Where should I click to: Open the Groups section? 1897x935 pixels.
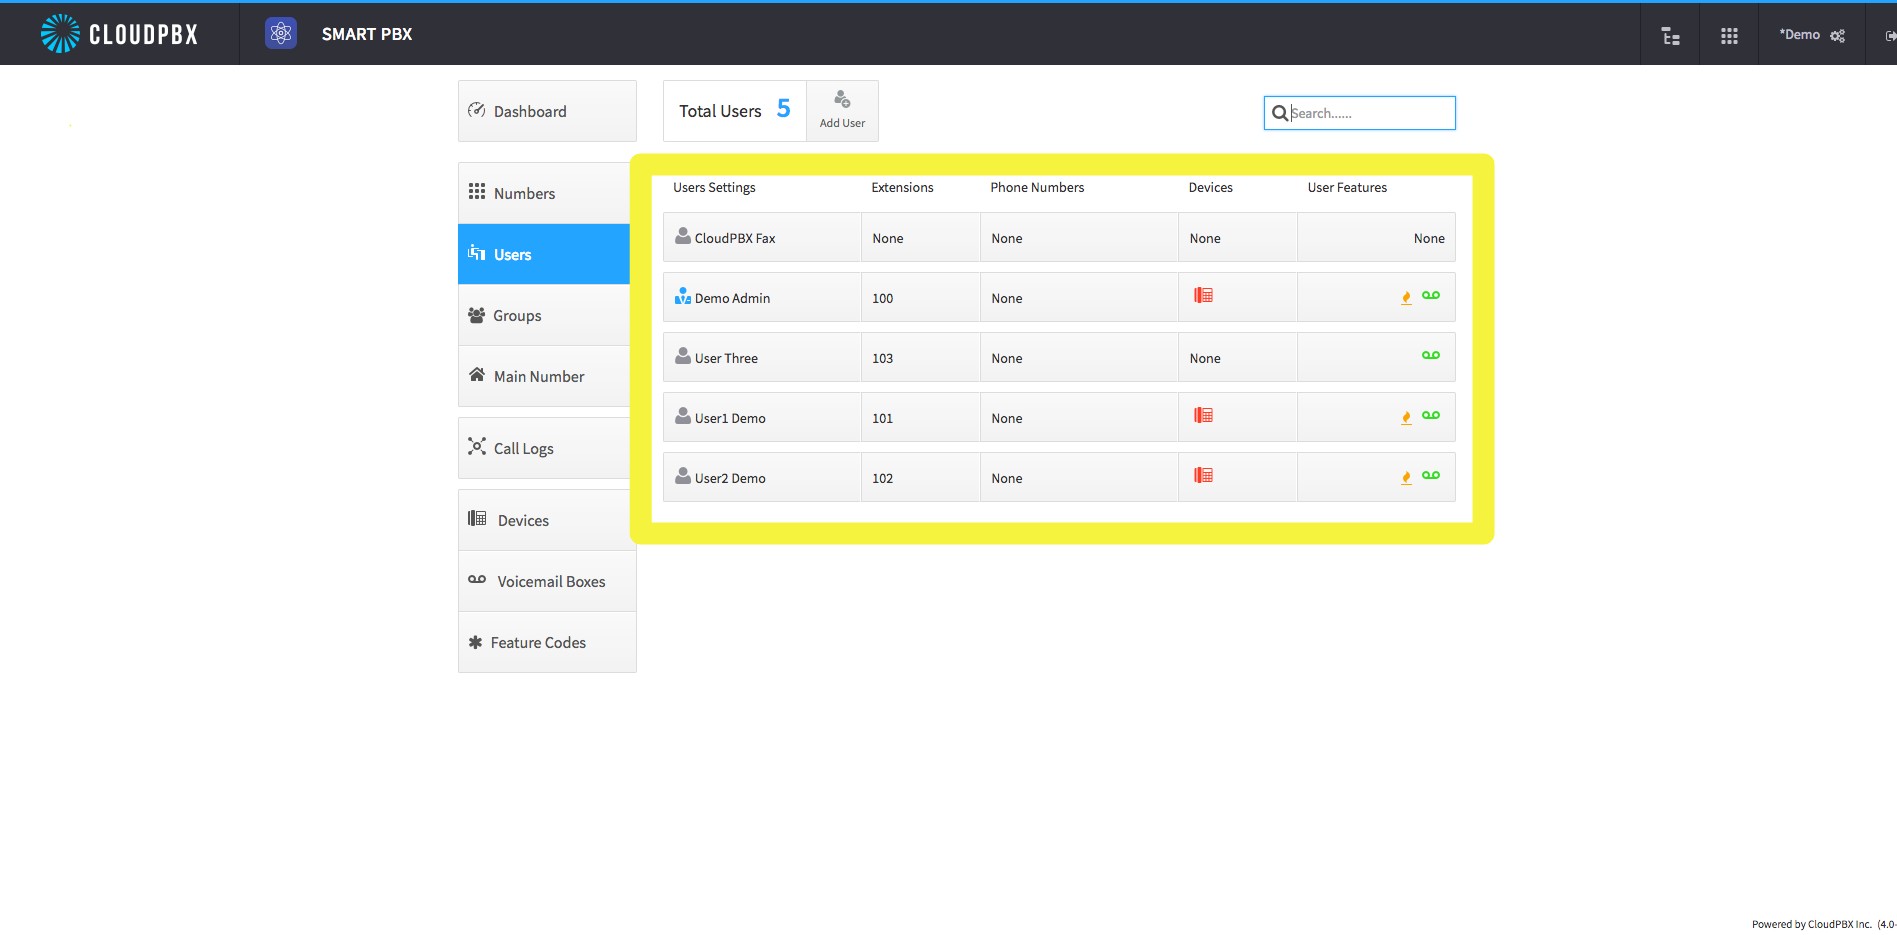pos(517,315)
